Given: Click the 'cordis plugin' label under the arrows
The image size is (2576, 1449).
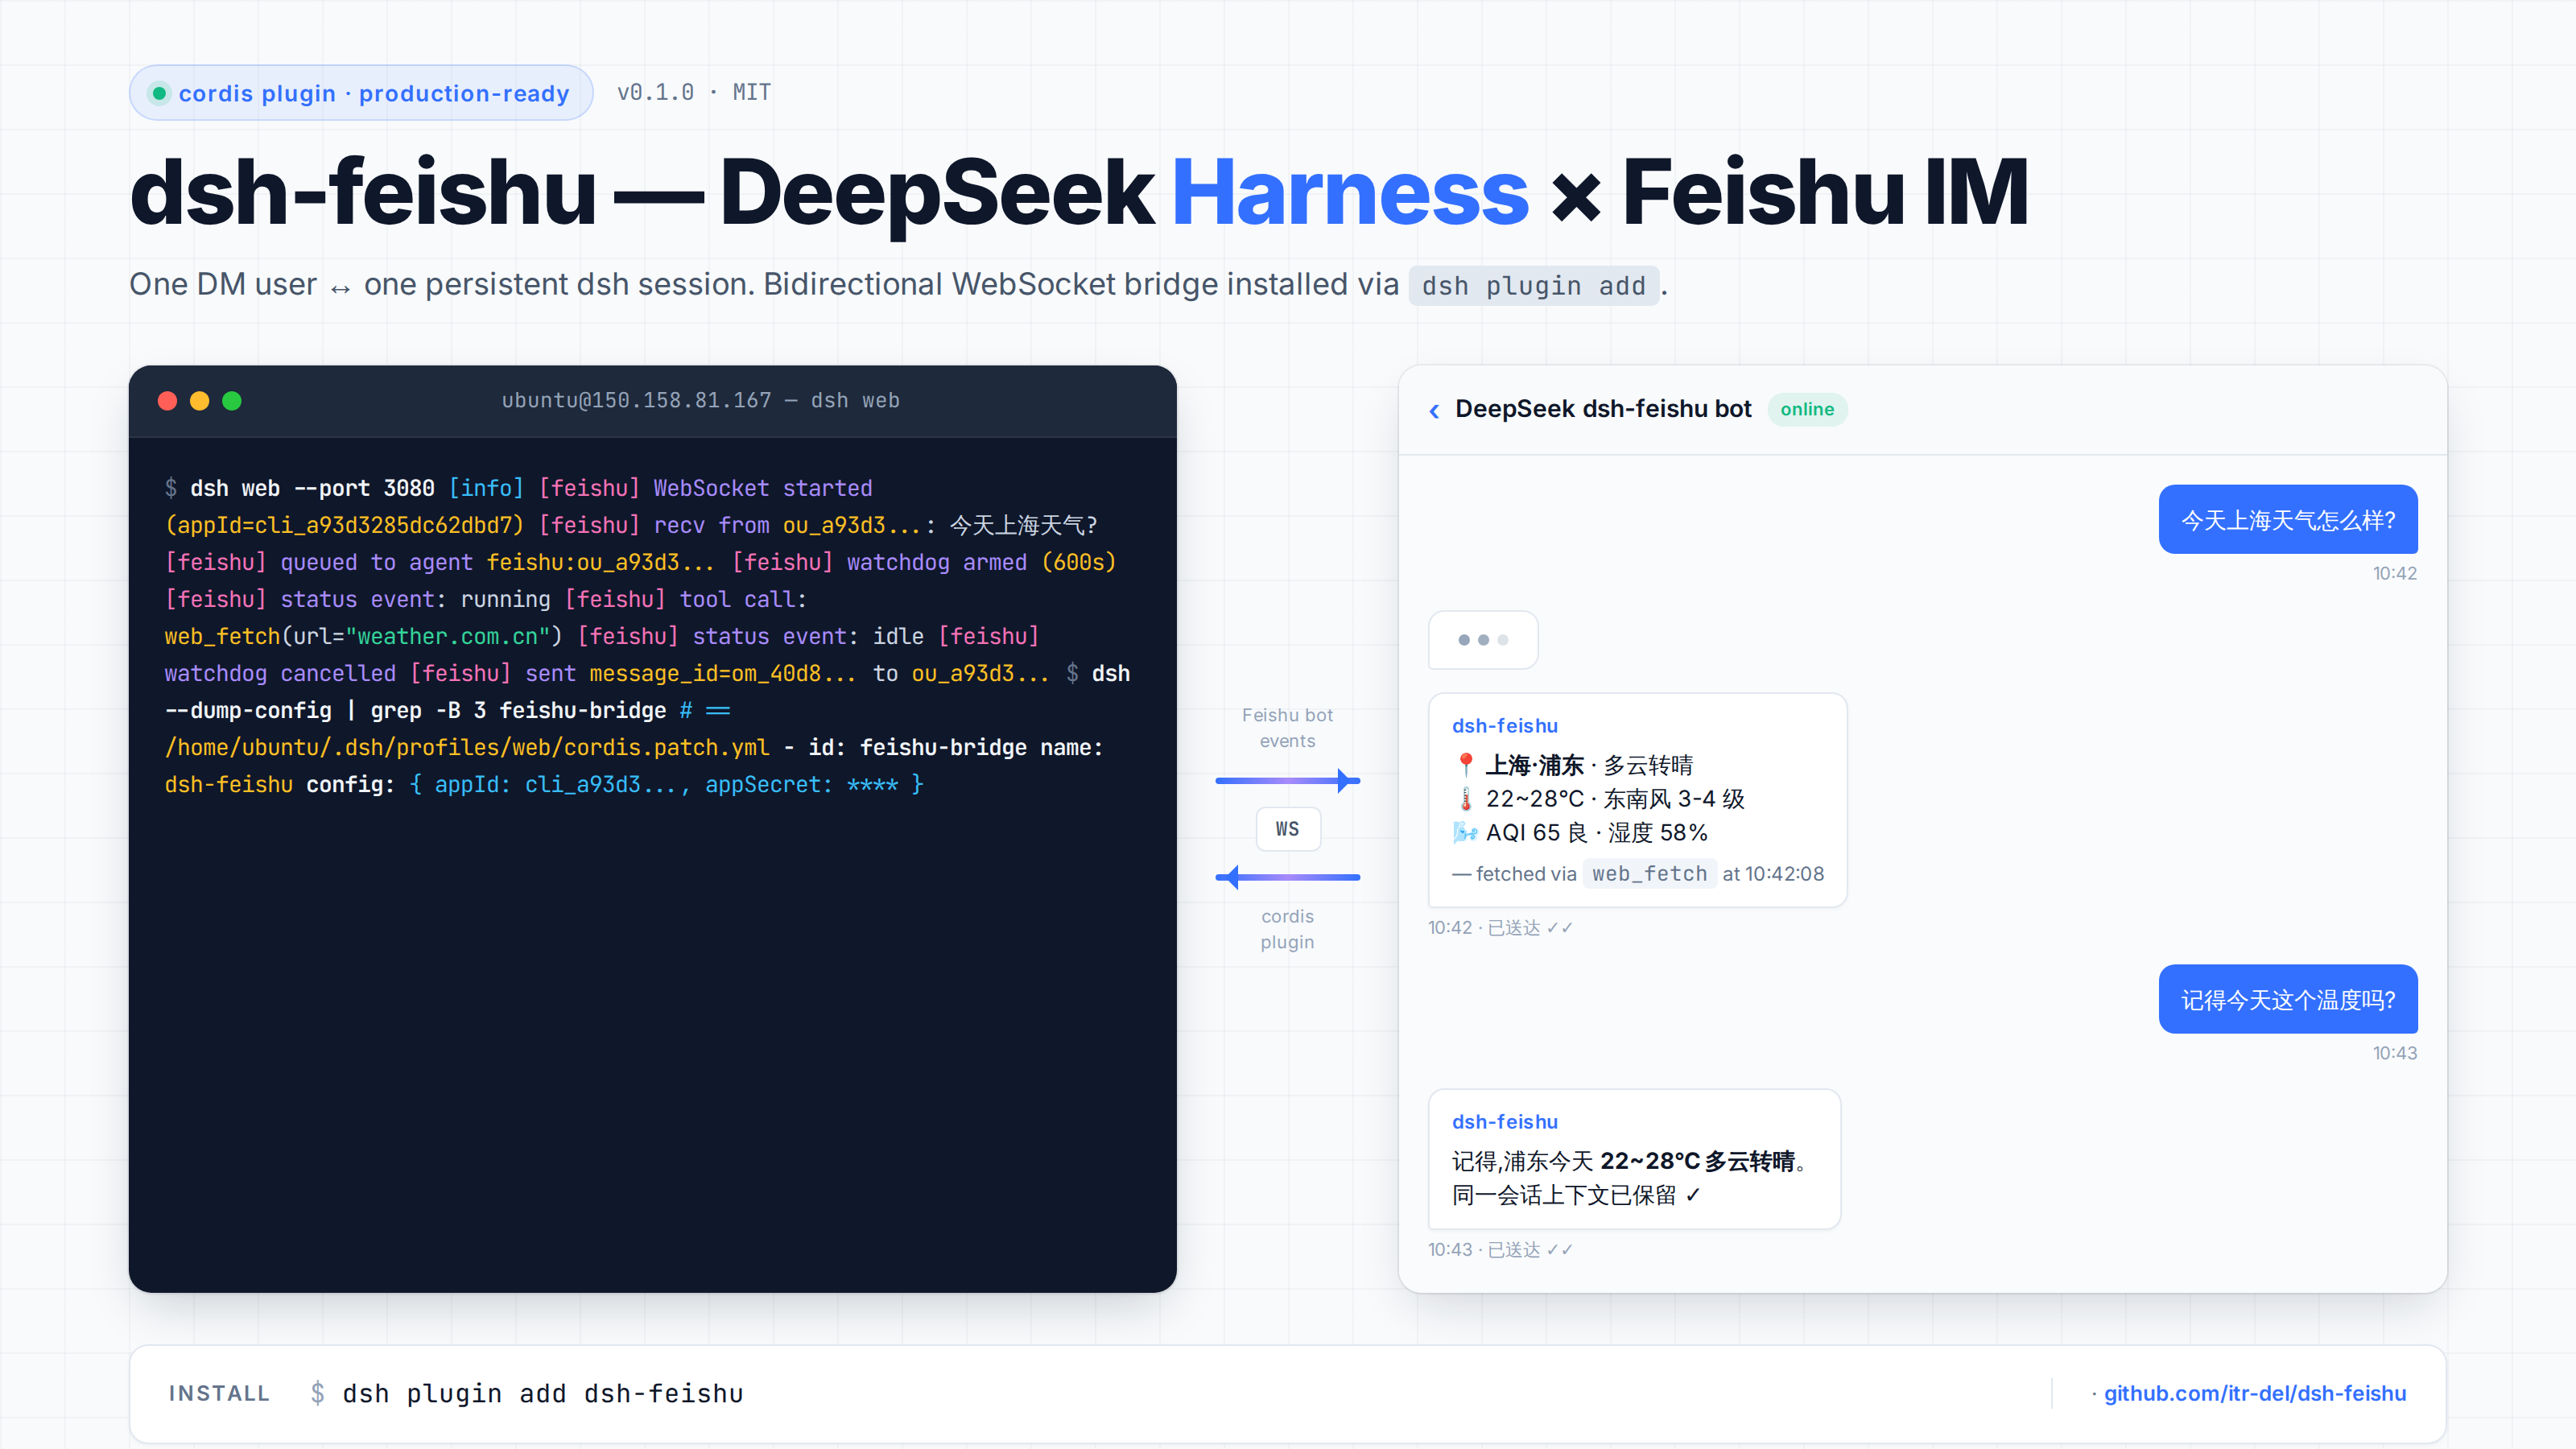Looking at the screenshot, I should pos(1287,929).
